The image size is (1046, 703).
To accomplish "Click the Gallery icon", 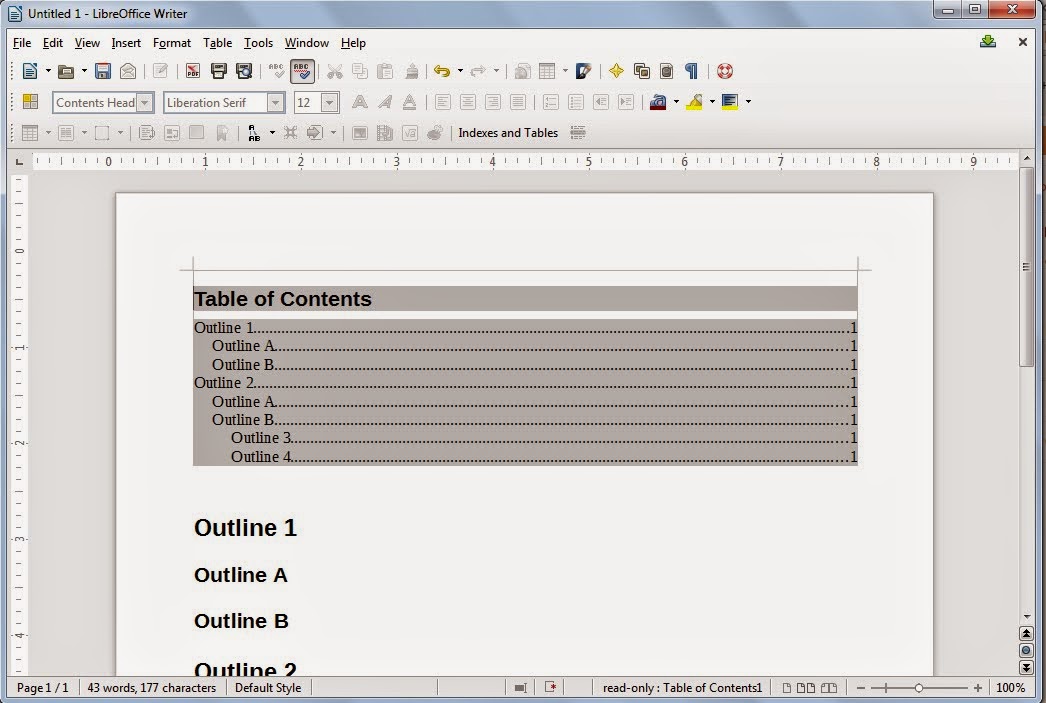I will point(639,71).
